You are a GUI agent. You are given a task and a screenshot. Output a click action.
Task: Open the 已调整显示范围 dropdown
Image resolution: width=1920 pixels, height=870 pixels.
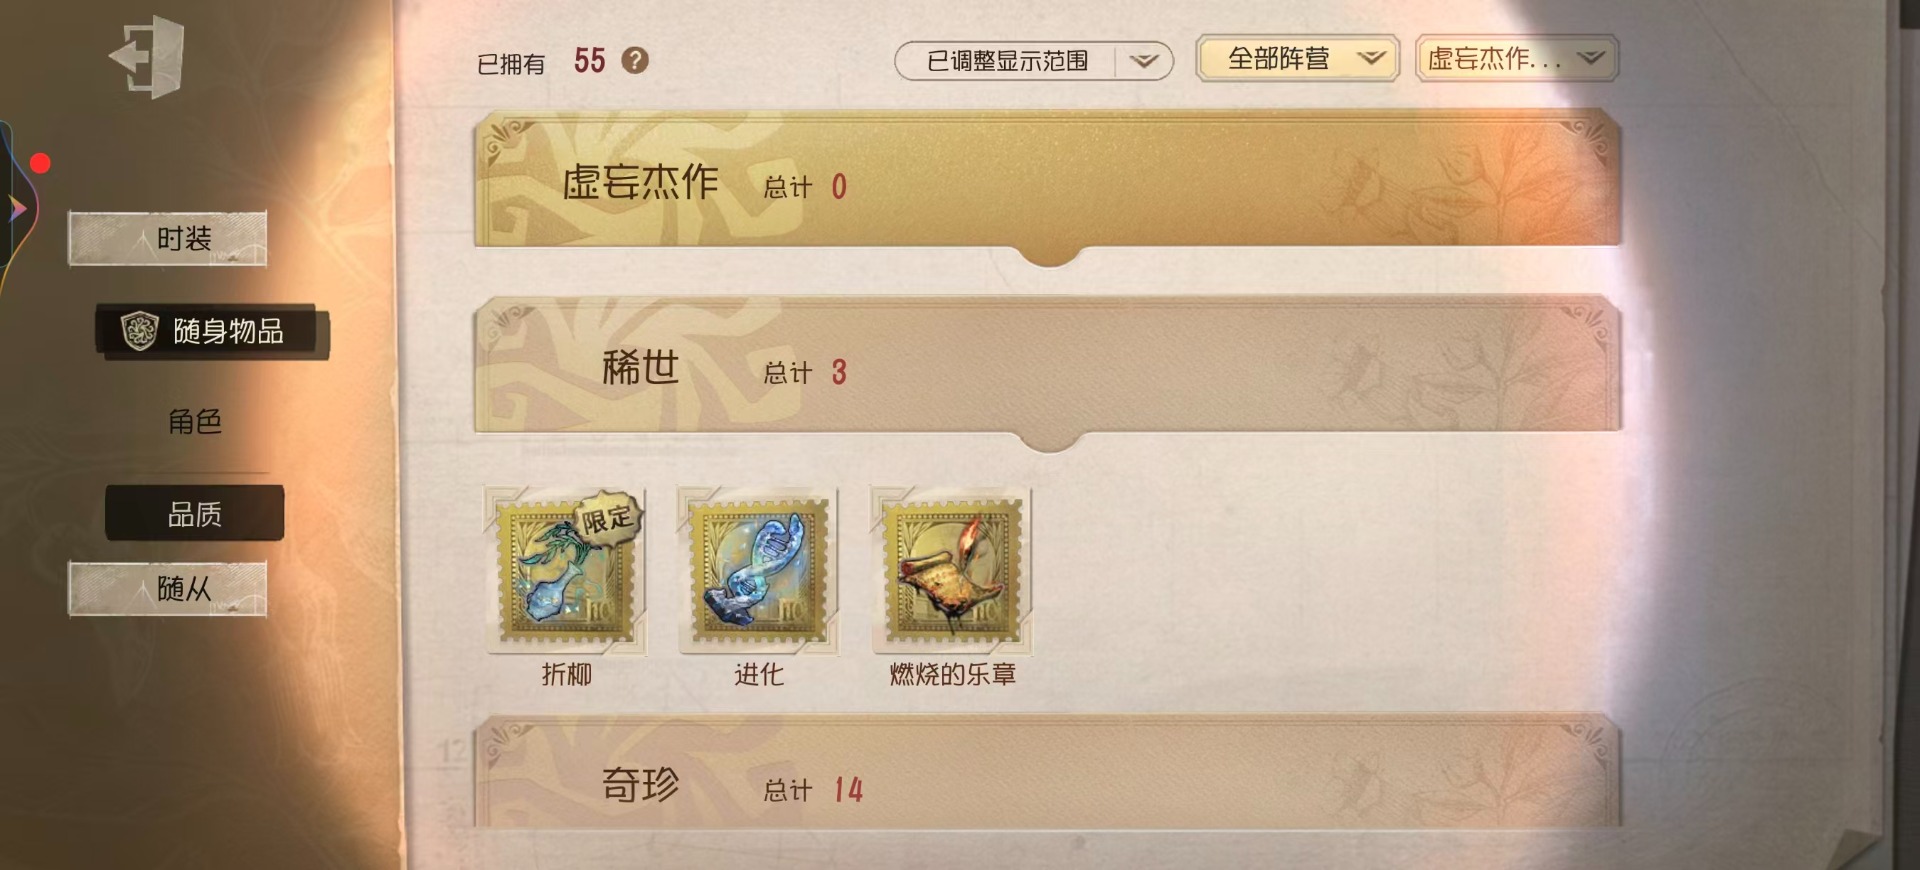pyautogui.click(x=1033, y=61)
